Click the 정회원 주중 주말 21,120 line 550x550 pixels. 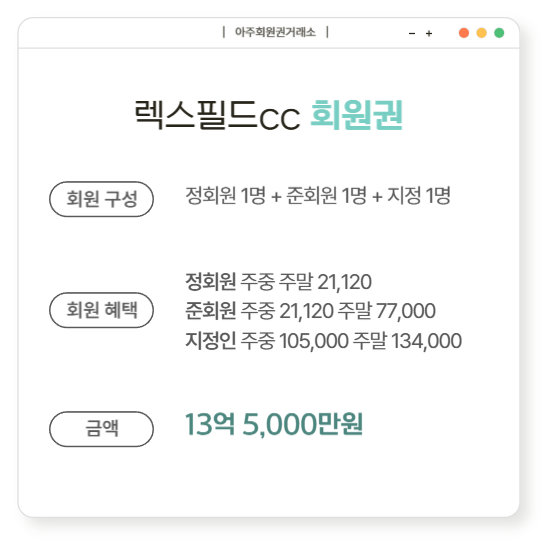278,281
